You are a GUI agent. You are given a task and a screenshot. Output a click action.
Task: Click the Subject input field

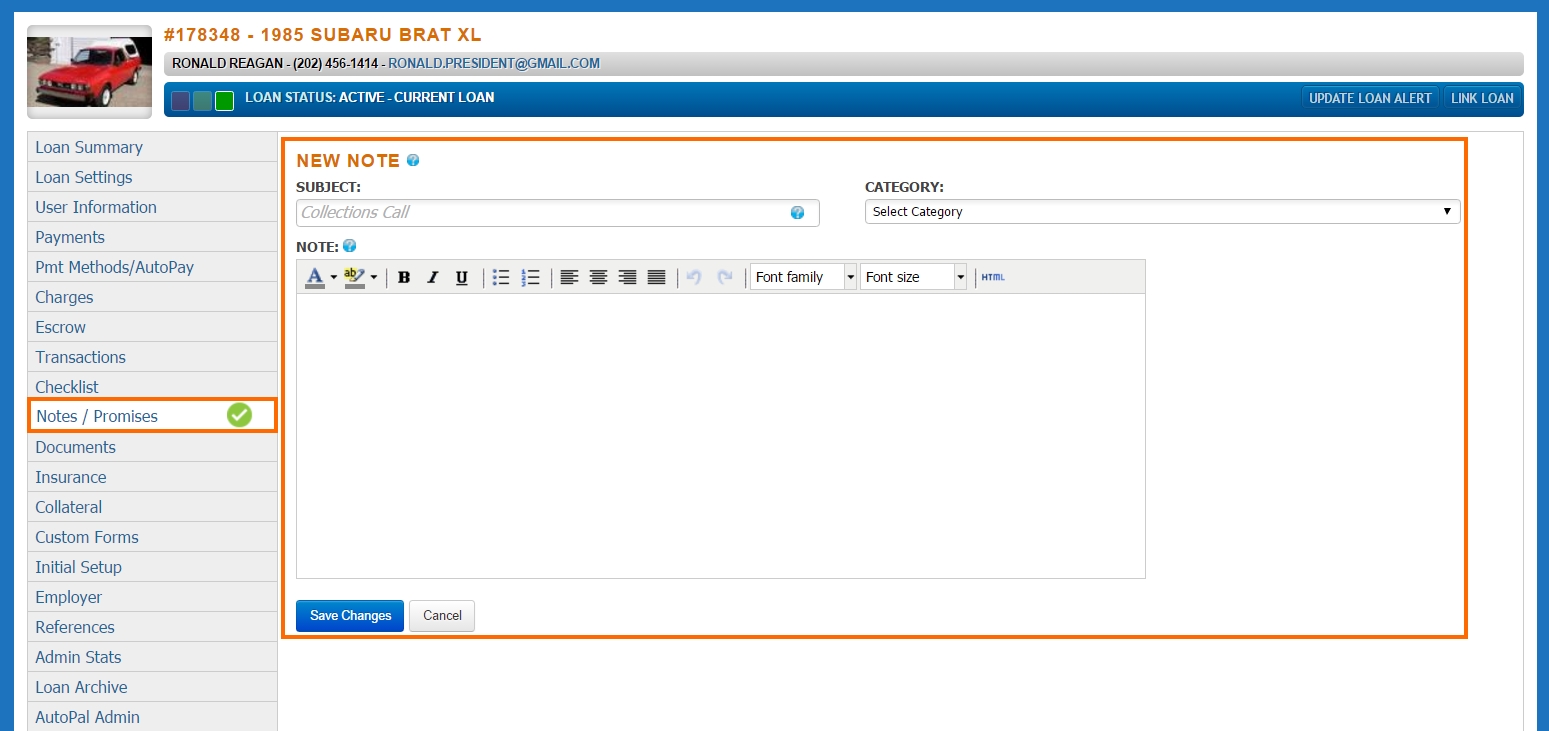pyautogui.click(x=558, y=212)
